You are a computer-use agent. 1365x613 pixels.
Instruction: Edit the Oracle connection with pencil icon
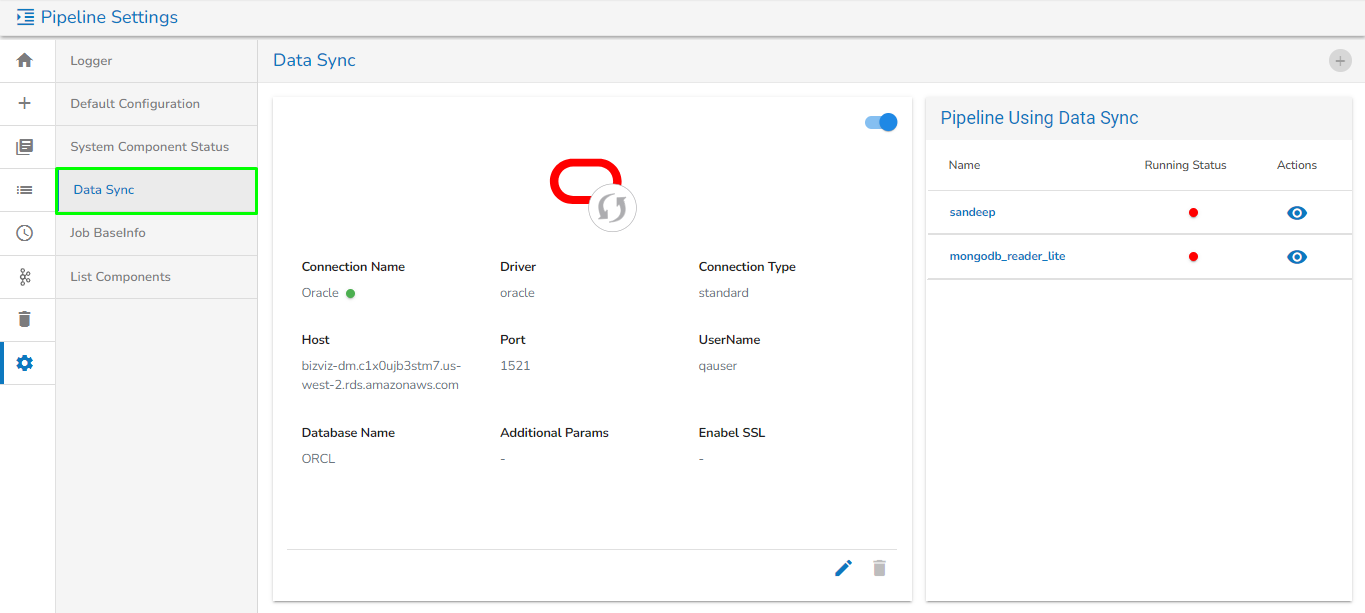point(843,568)
